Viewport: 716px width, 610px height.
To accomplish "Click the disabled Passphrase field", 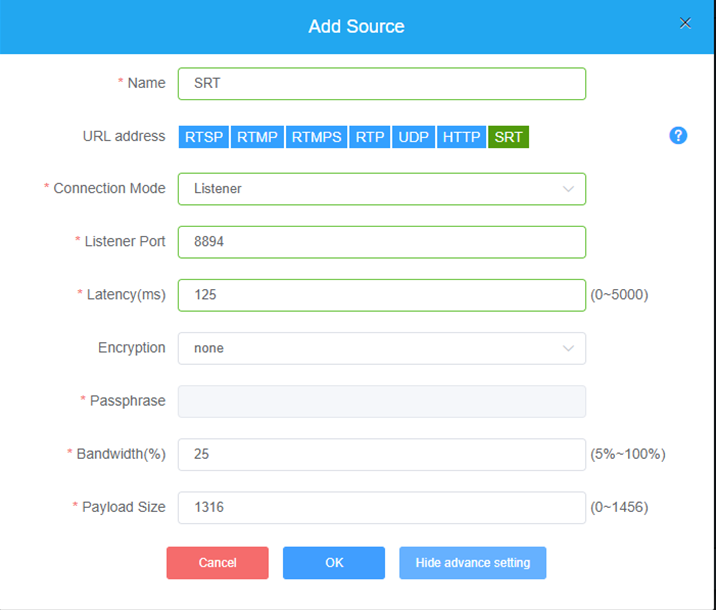I will [382, 401].
